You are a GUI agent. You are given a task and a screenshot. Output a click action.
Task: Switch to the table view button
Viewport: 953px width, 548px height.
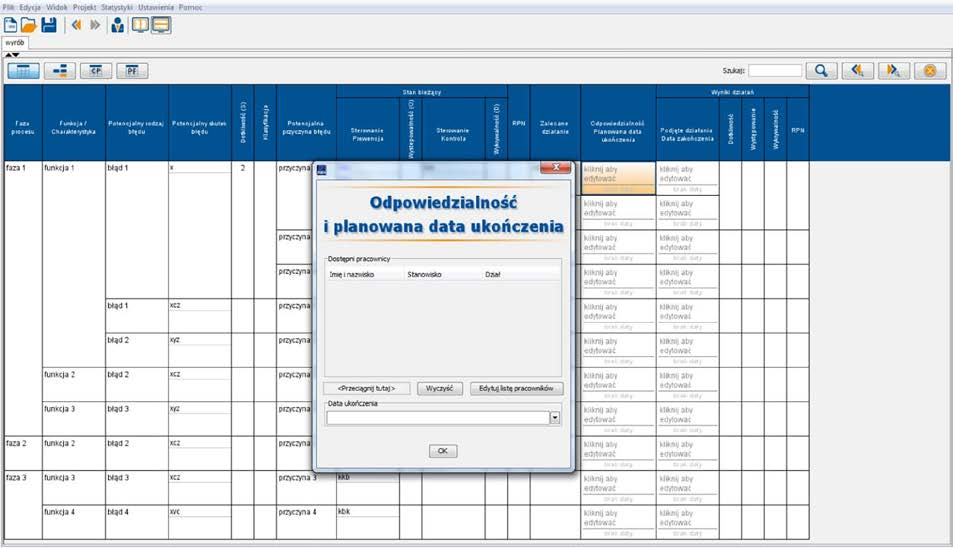pos(24,71)
